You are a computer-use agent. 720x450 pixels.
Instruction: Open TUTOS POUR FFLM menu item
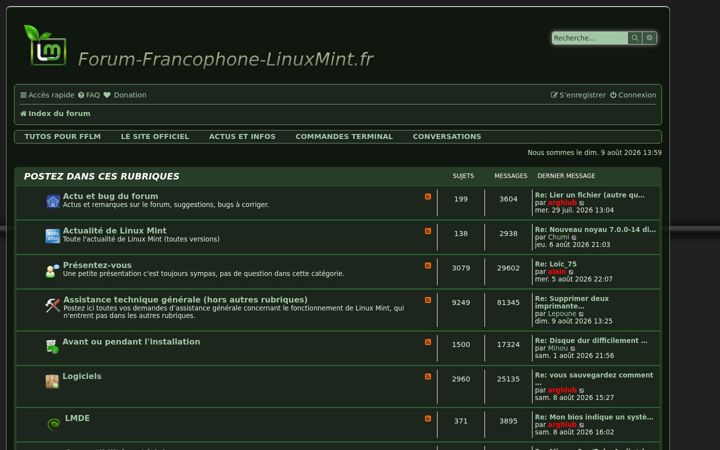(x=62, y=136)
